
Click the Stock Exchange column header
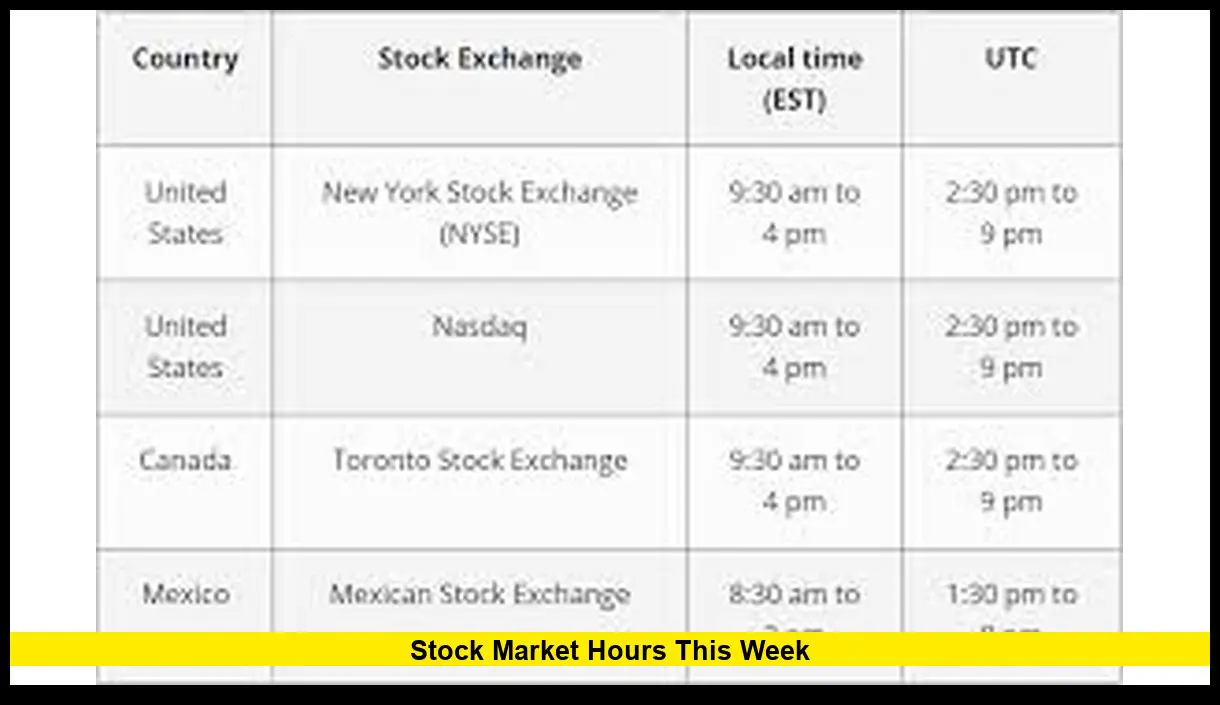click(x=479, y=59)
